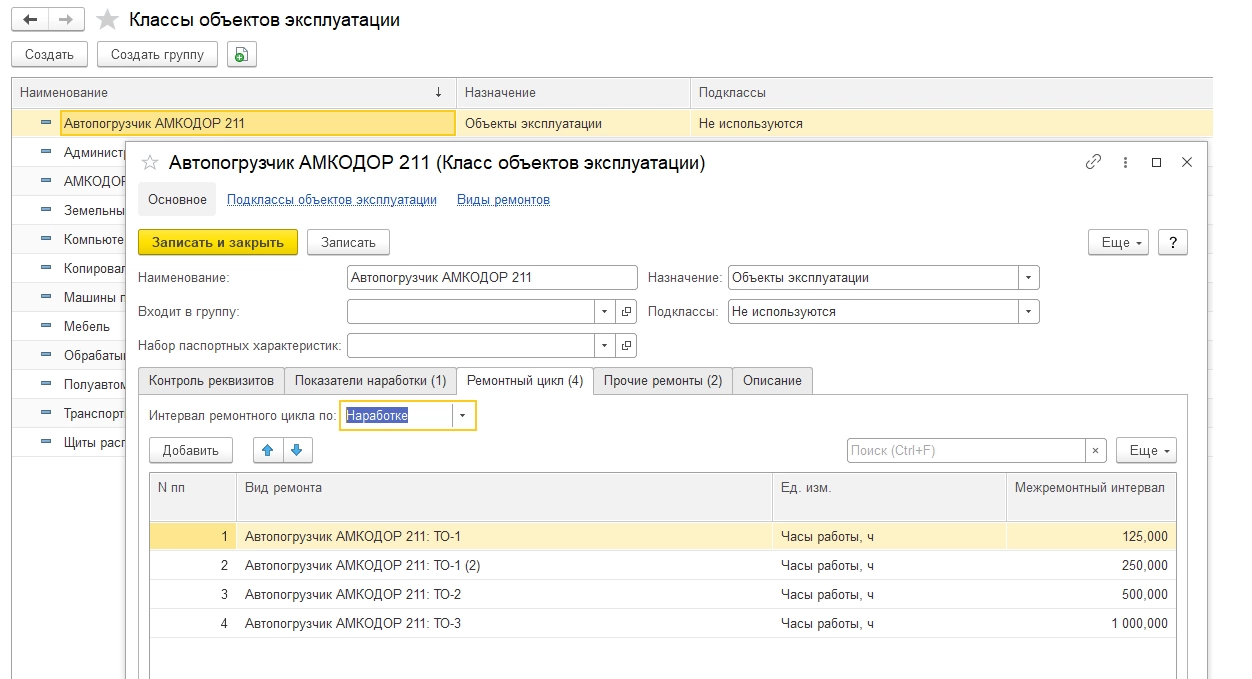The image size is (1252, 679).
Task: Click the Создать группу button
Action: tap(158, 55)
